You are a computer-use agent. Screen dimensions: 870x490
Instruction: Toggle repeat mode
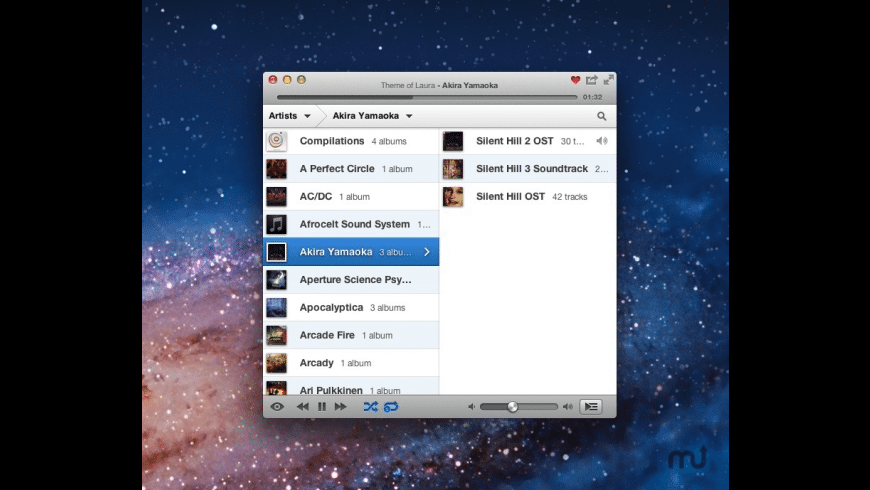click(x=390, y=407)
